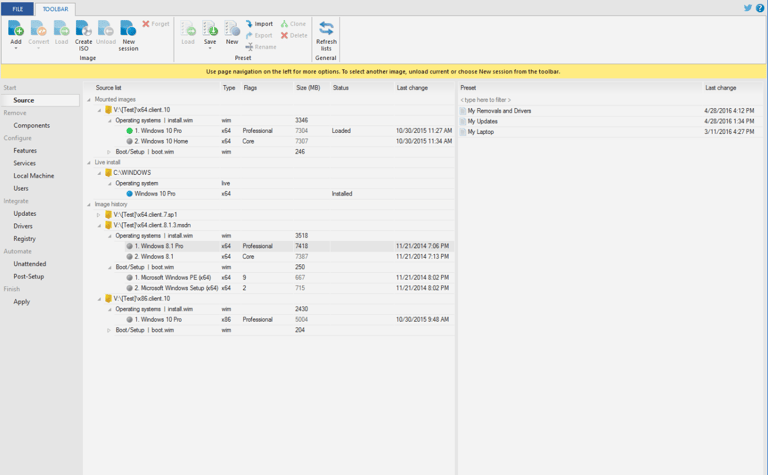Collapse the V:\[Test]\x64.client.8.1.3.msdn node

point(99,225)
